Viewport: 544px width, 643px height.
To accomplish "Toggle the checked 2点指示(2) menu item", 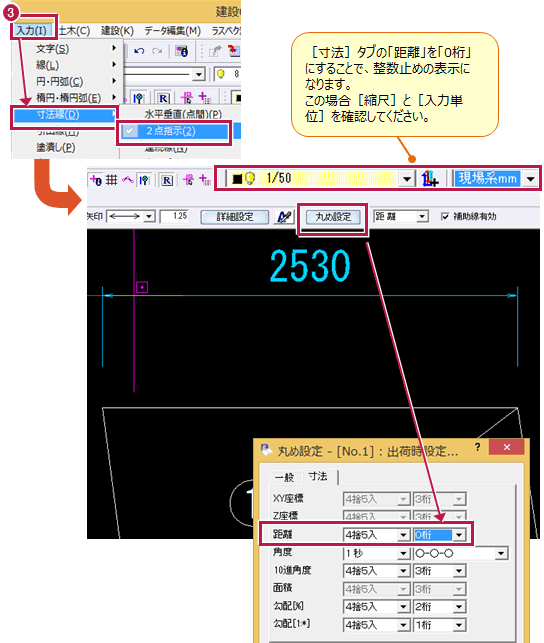I will tap(174, 131).
